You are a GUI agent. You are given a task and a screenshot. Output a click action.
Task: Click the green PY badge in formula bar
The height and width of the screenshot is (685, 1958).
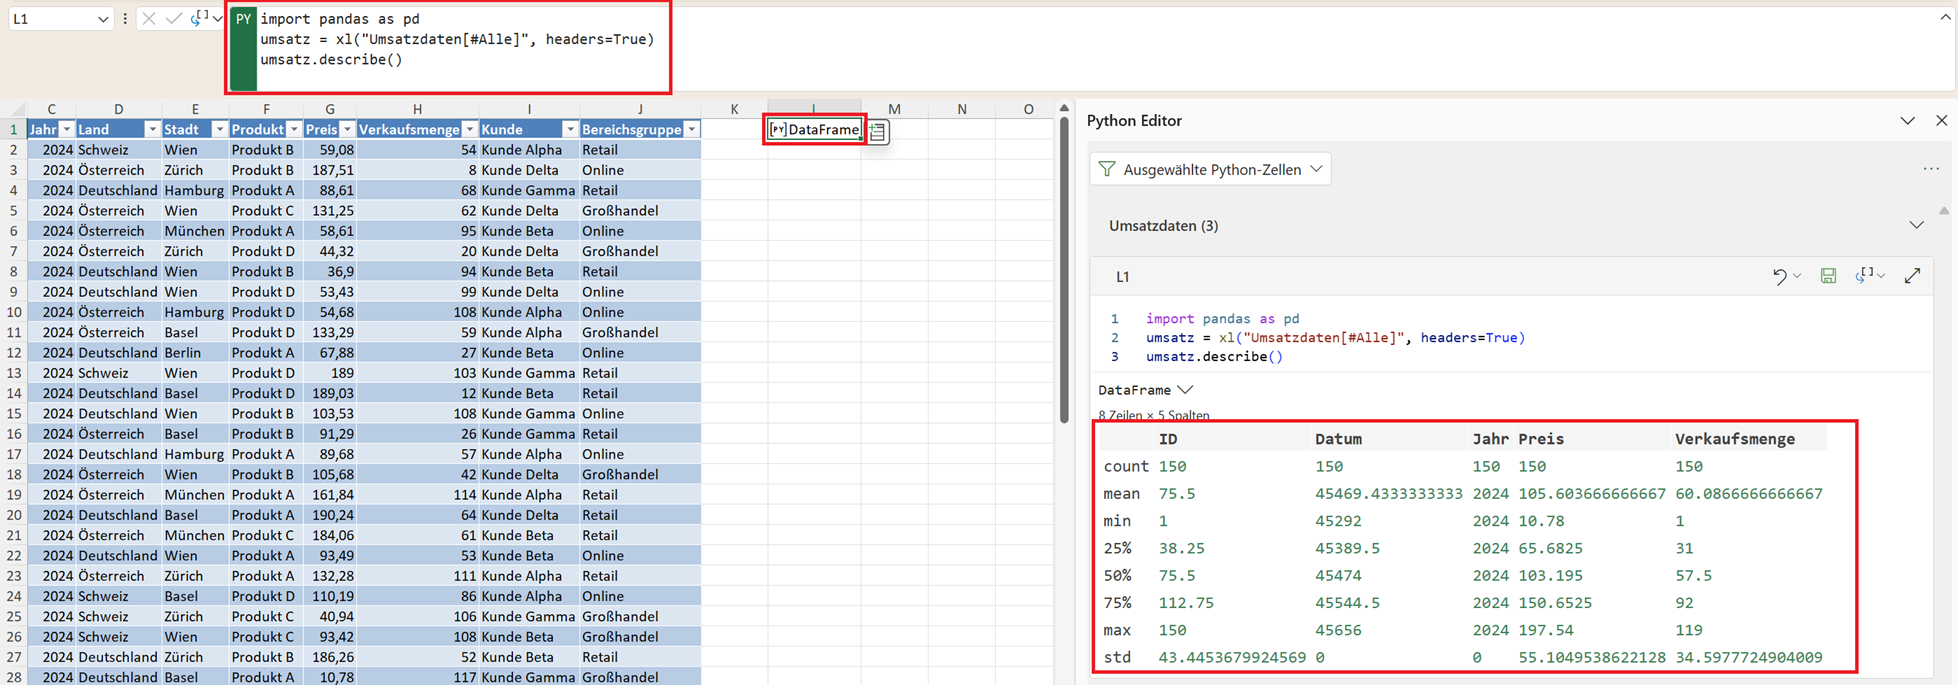pyautogui.click(x=243, y=20)
